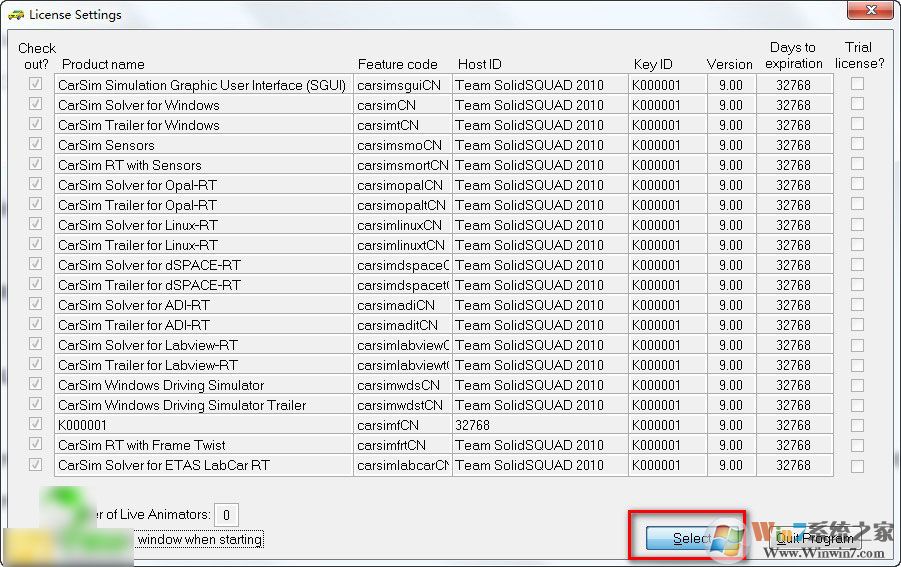
Task: Toggle check out for CarSim Trailer for Windows
Action: click(36, 124)
